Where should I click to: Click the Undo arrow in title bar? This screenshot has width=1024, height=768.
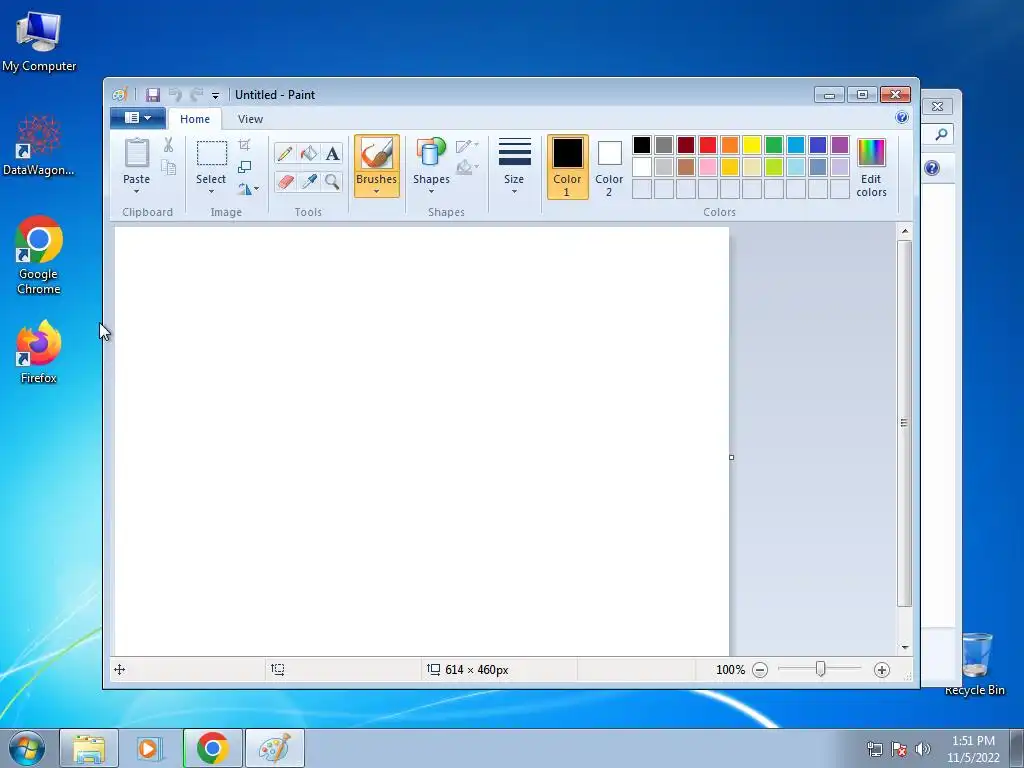coord(174,95)
